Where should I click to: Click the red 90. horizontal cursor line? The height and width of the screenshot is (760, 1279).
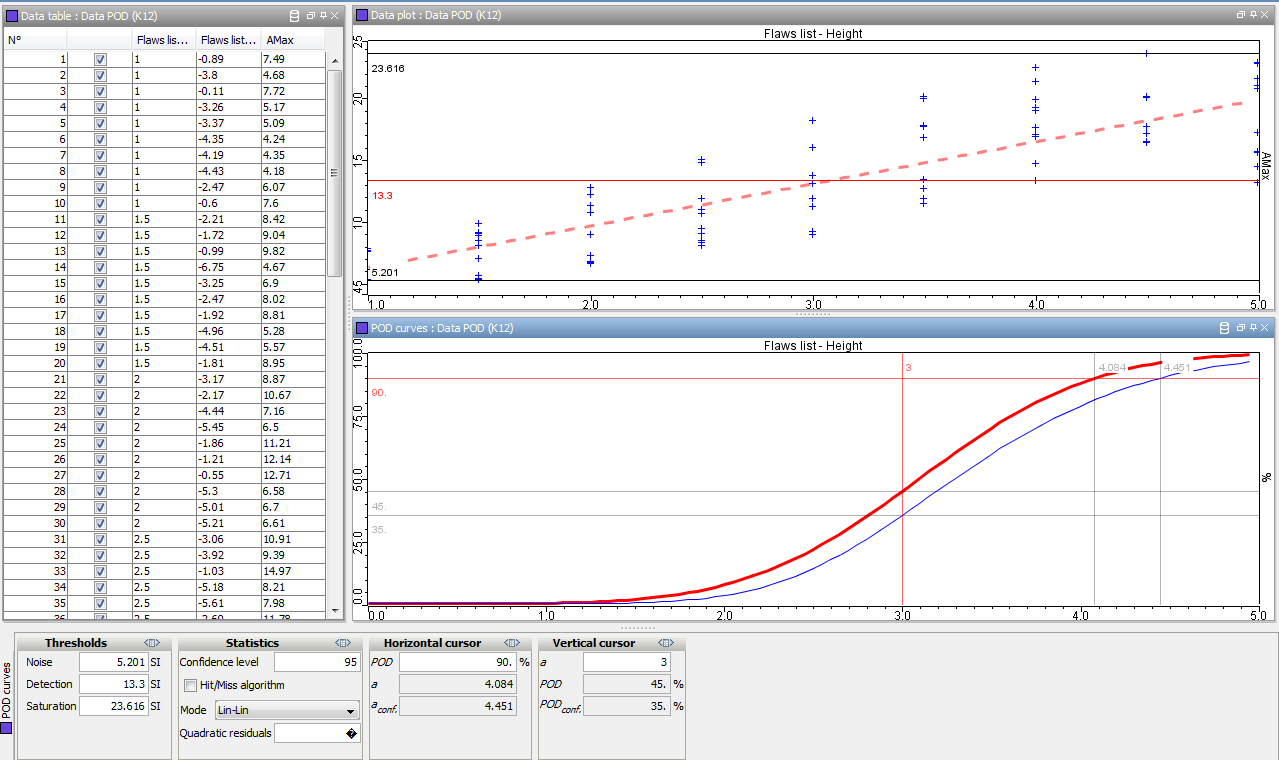click(x=813, y=378)
